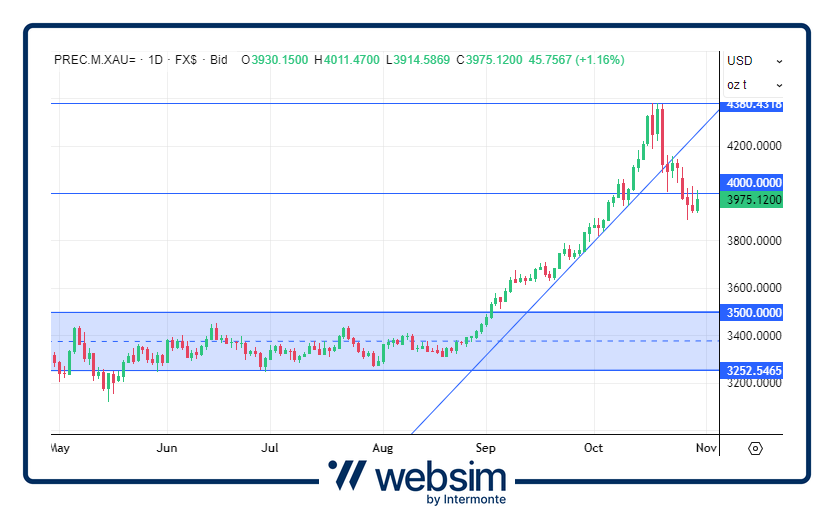Click the 4380.4318 price level label
The width and height of the screenshot is (834, 507).
(755, 104)
